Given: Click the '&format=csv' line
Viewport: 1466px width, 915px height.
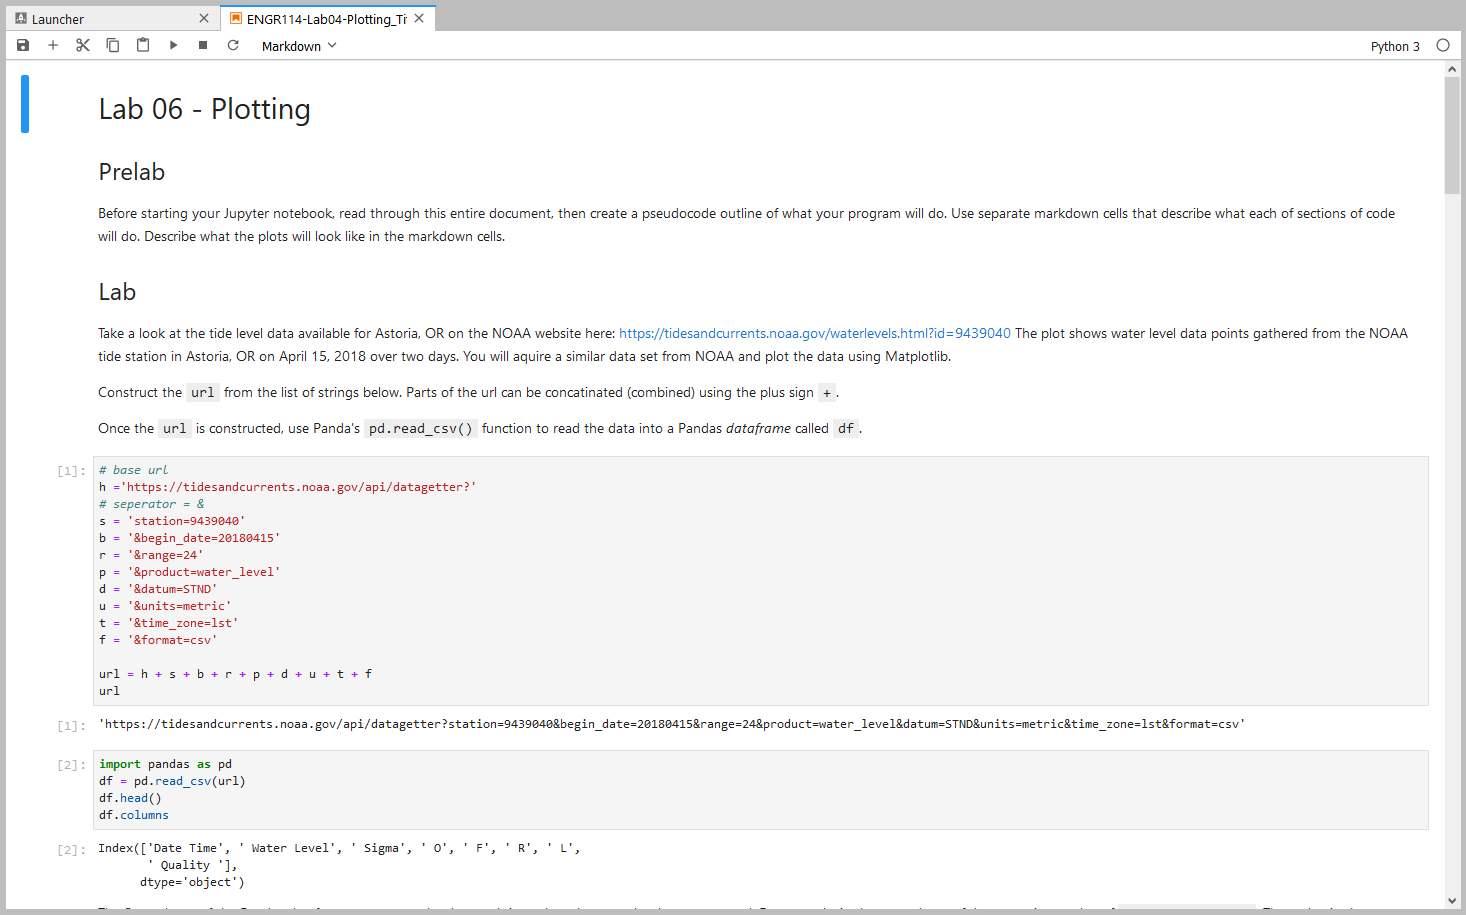Looking at the screenshot, I should [158, 640].
